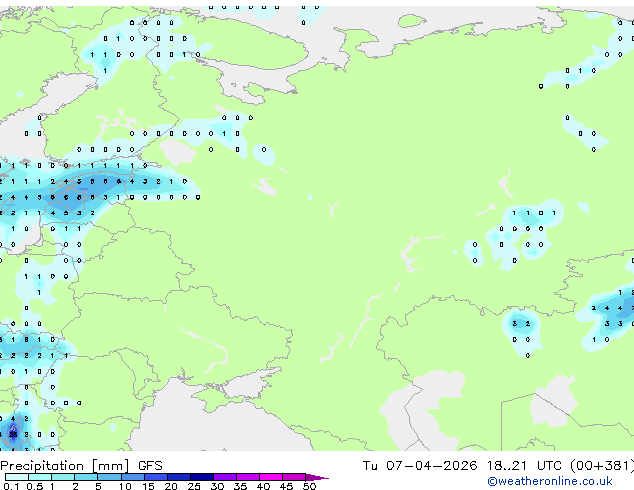The height and width of the screenshot is (490, 634).
Task: Select the 20–25 mm dark blue legend swatch
Action: pyautogui.click(x=179, y=477)
